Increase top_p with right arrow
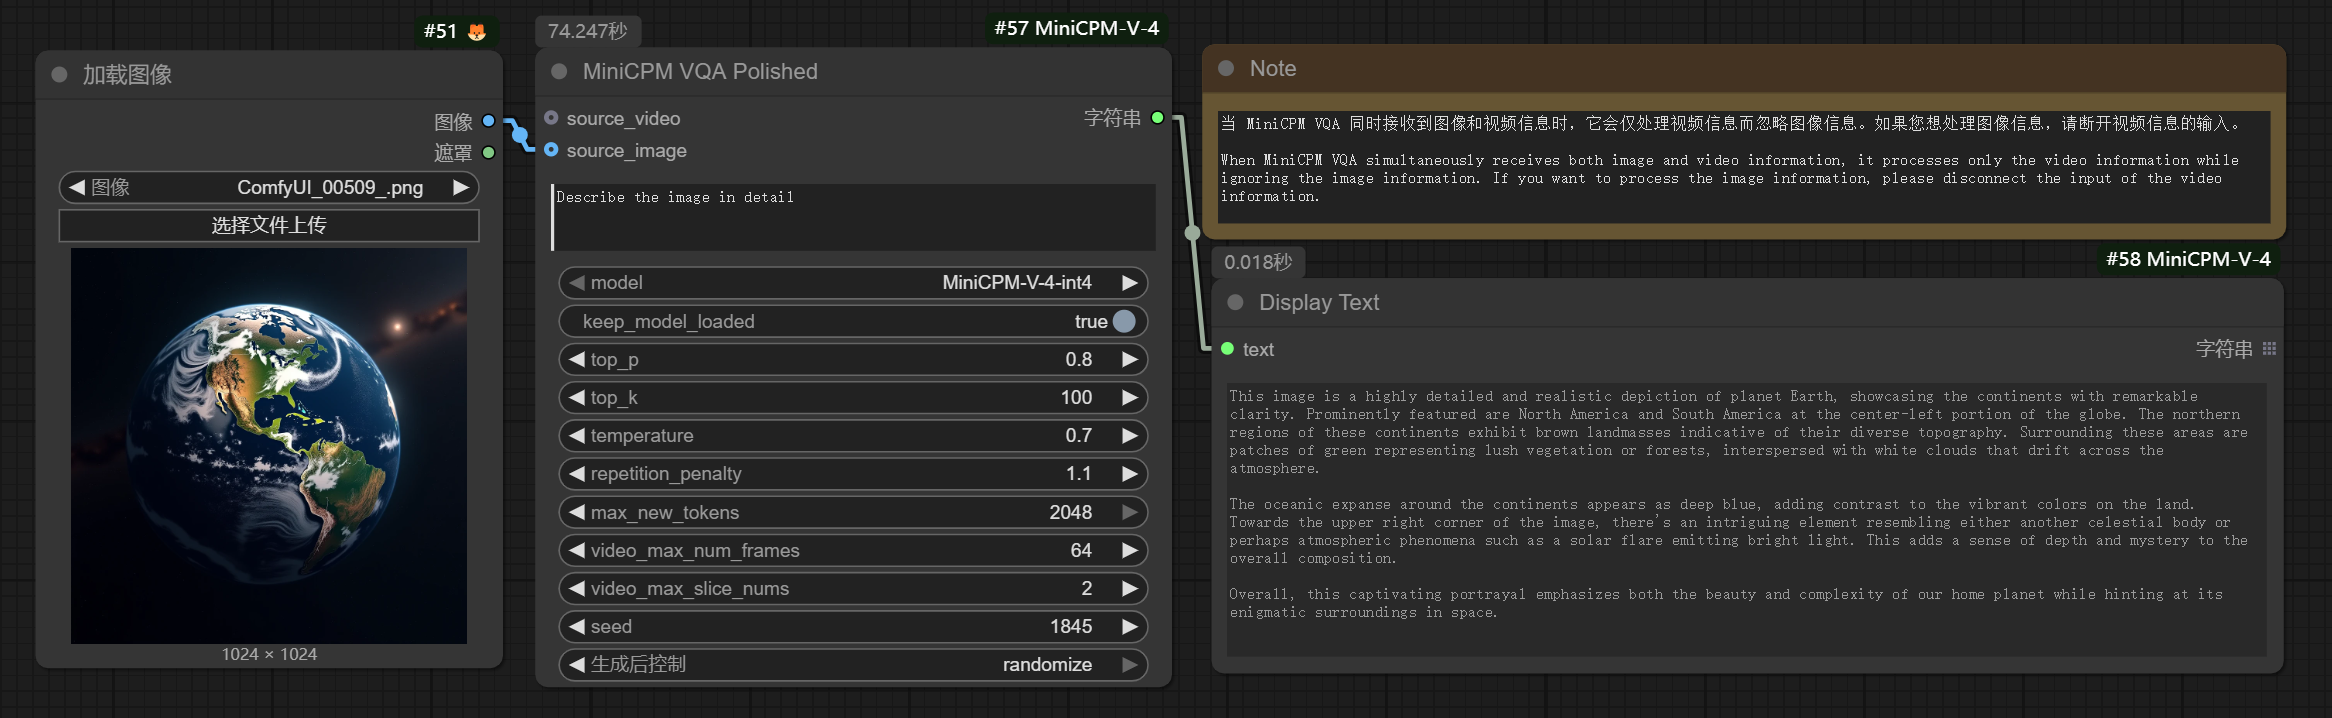 pos(1130,359)
